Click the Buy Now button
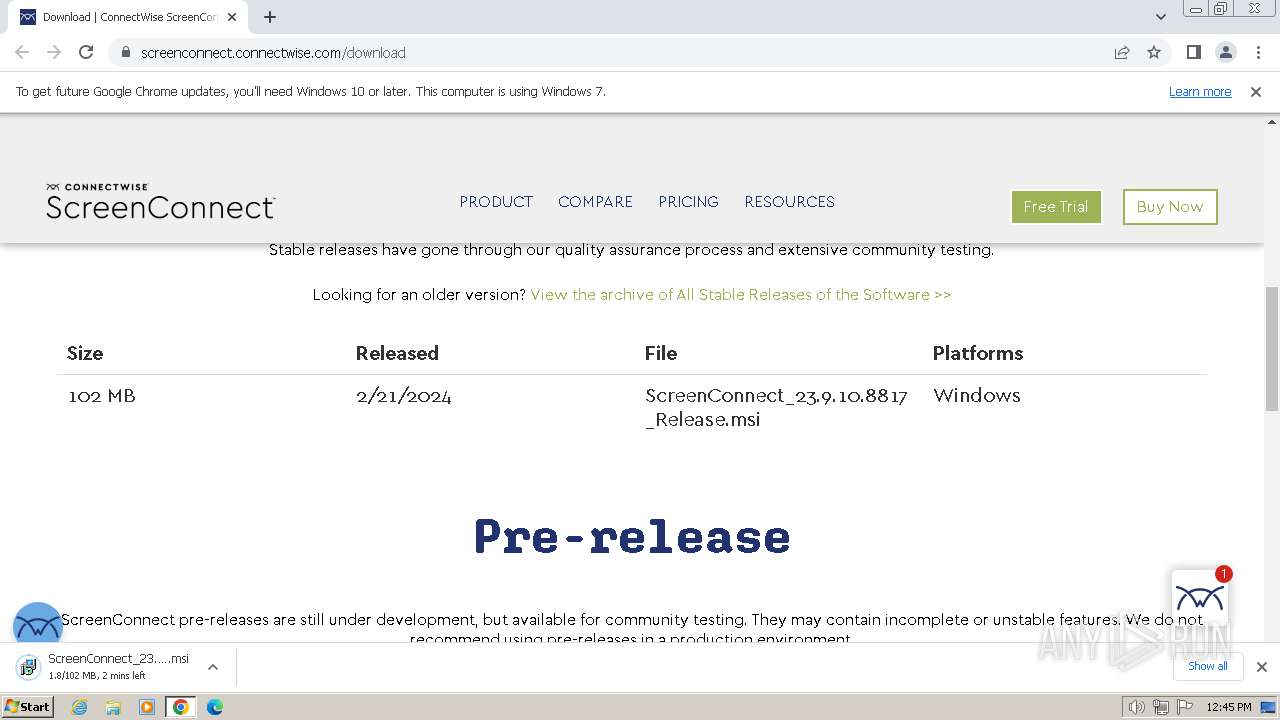The image size is (1280, 720). point(1170,207)
